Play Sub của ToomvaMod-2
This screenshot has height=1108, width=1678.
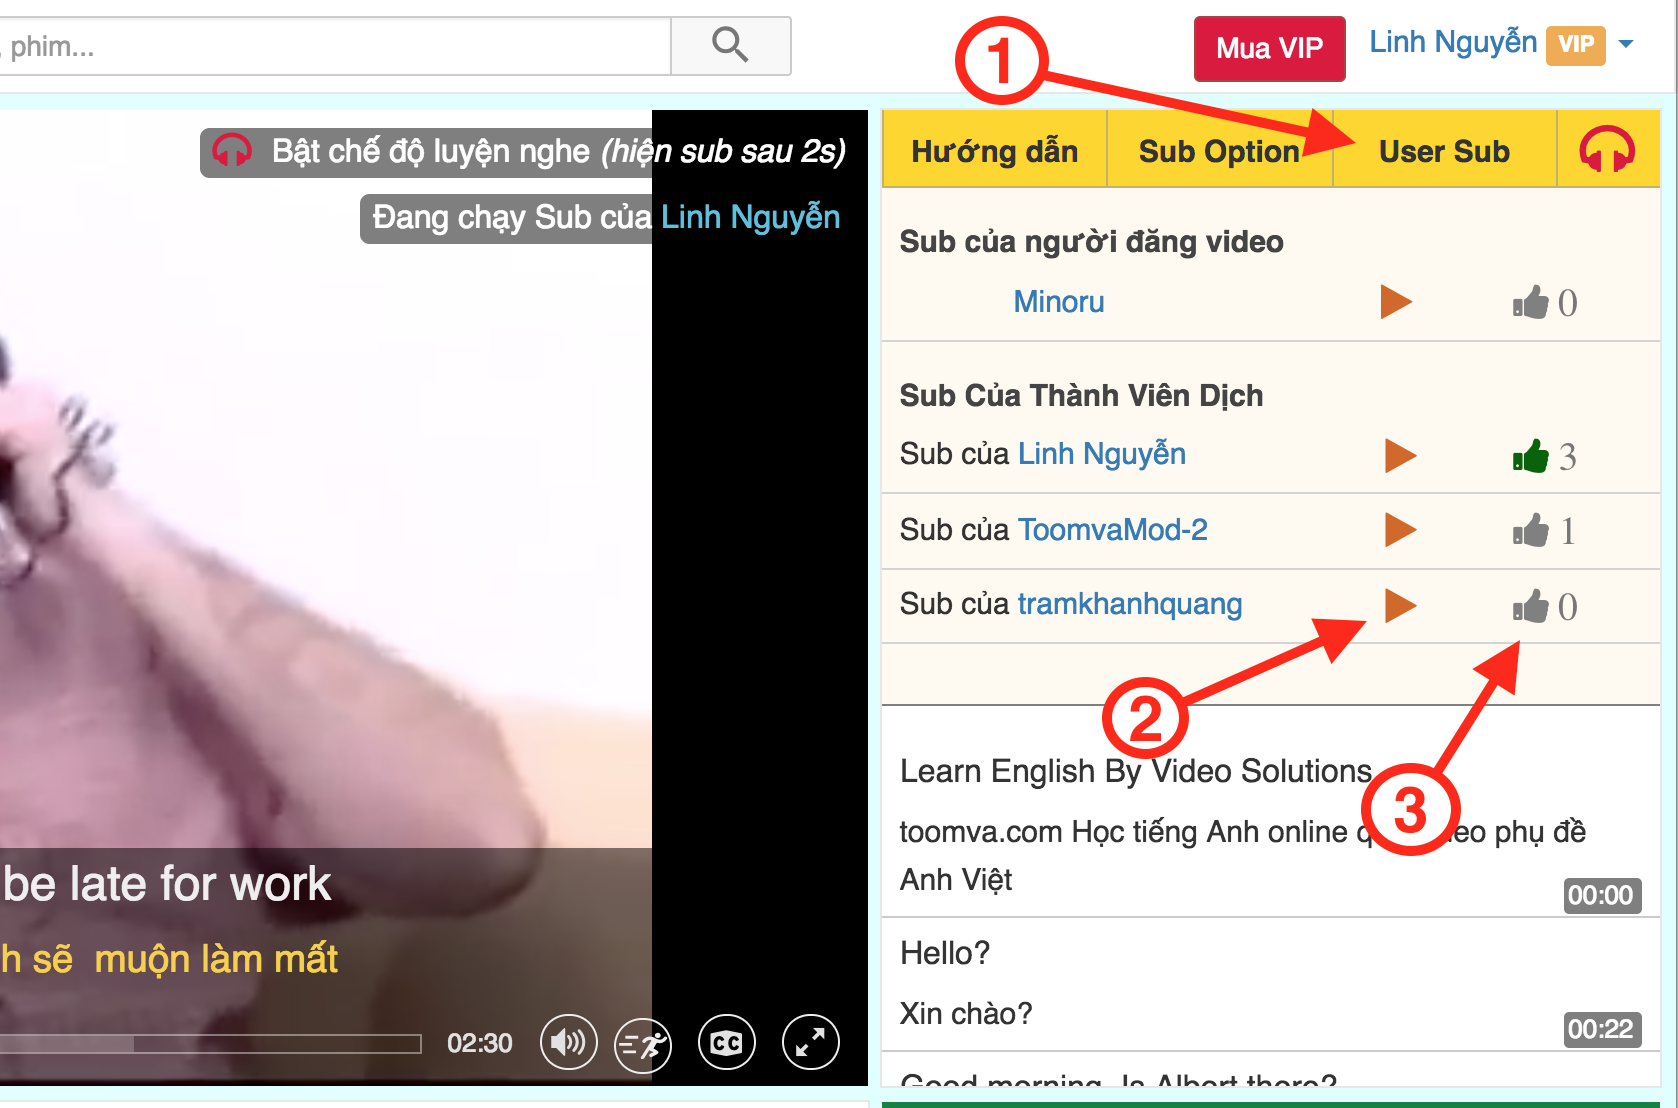(1400, 530)
